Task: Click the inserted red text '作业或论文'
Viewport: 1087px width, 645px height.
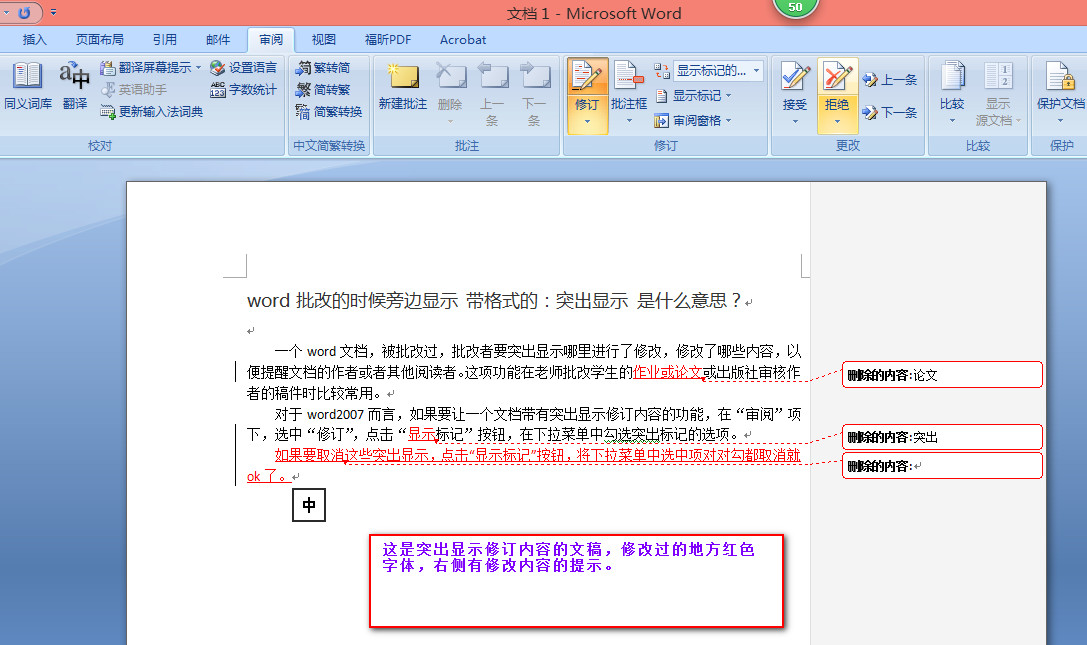Action: (x=668, y=372)
